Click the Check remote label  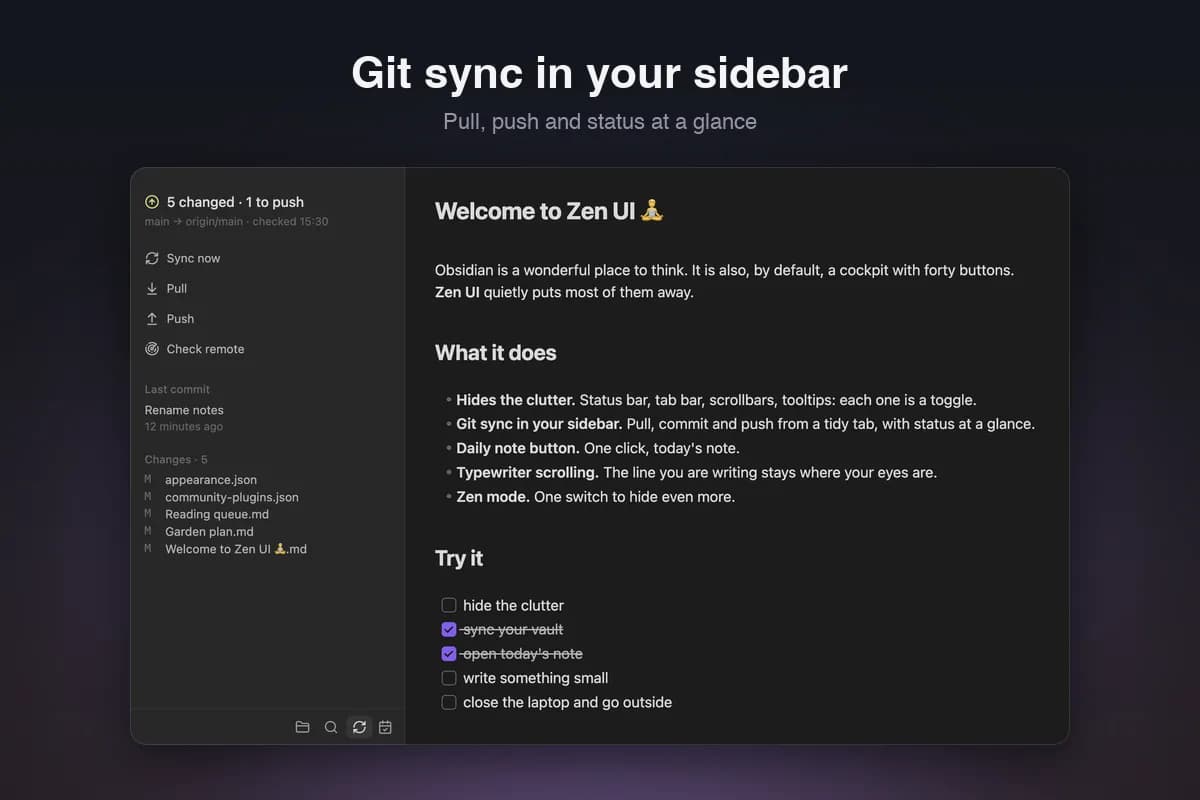pyautogui.click(x=205, y=349)
